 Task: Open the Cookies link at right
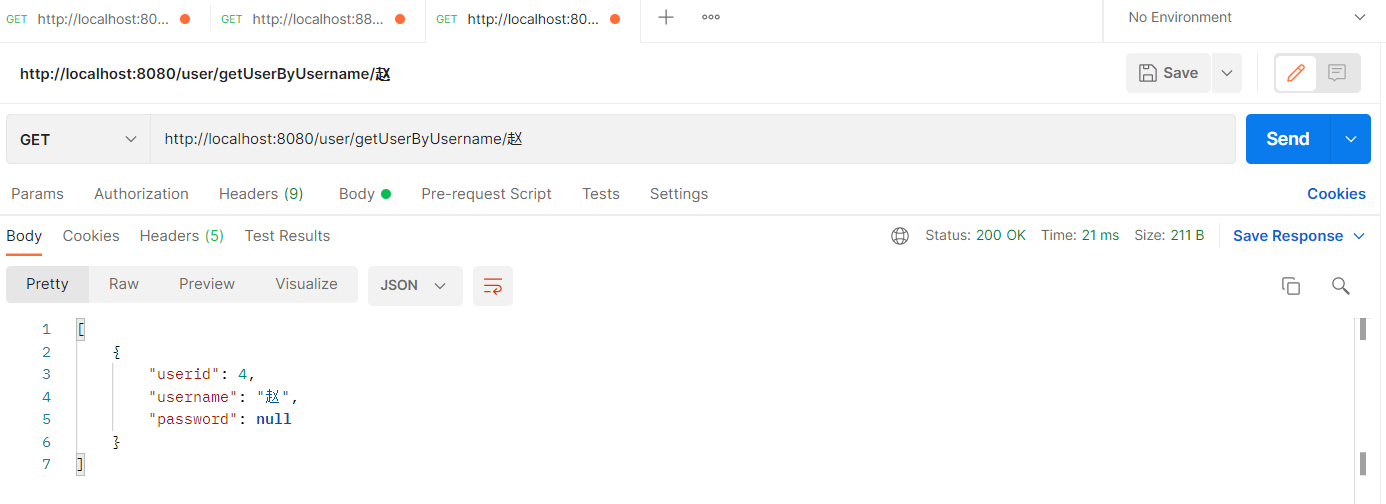pos(1336,194)
